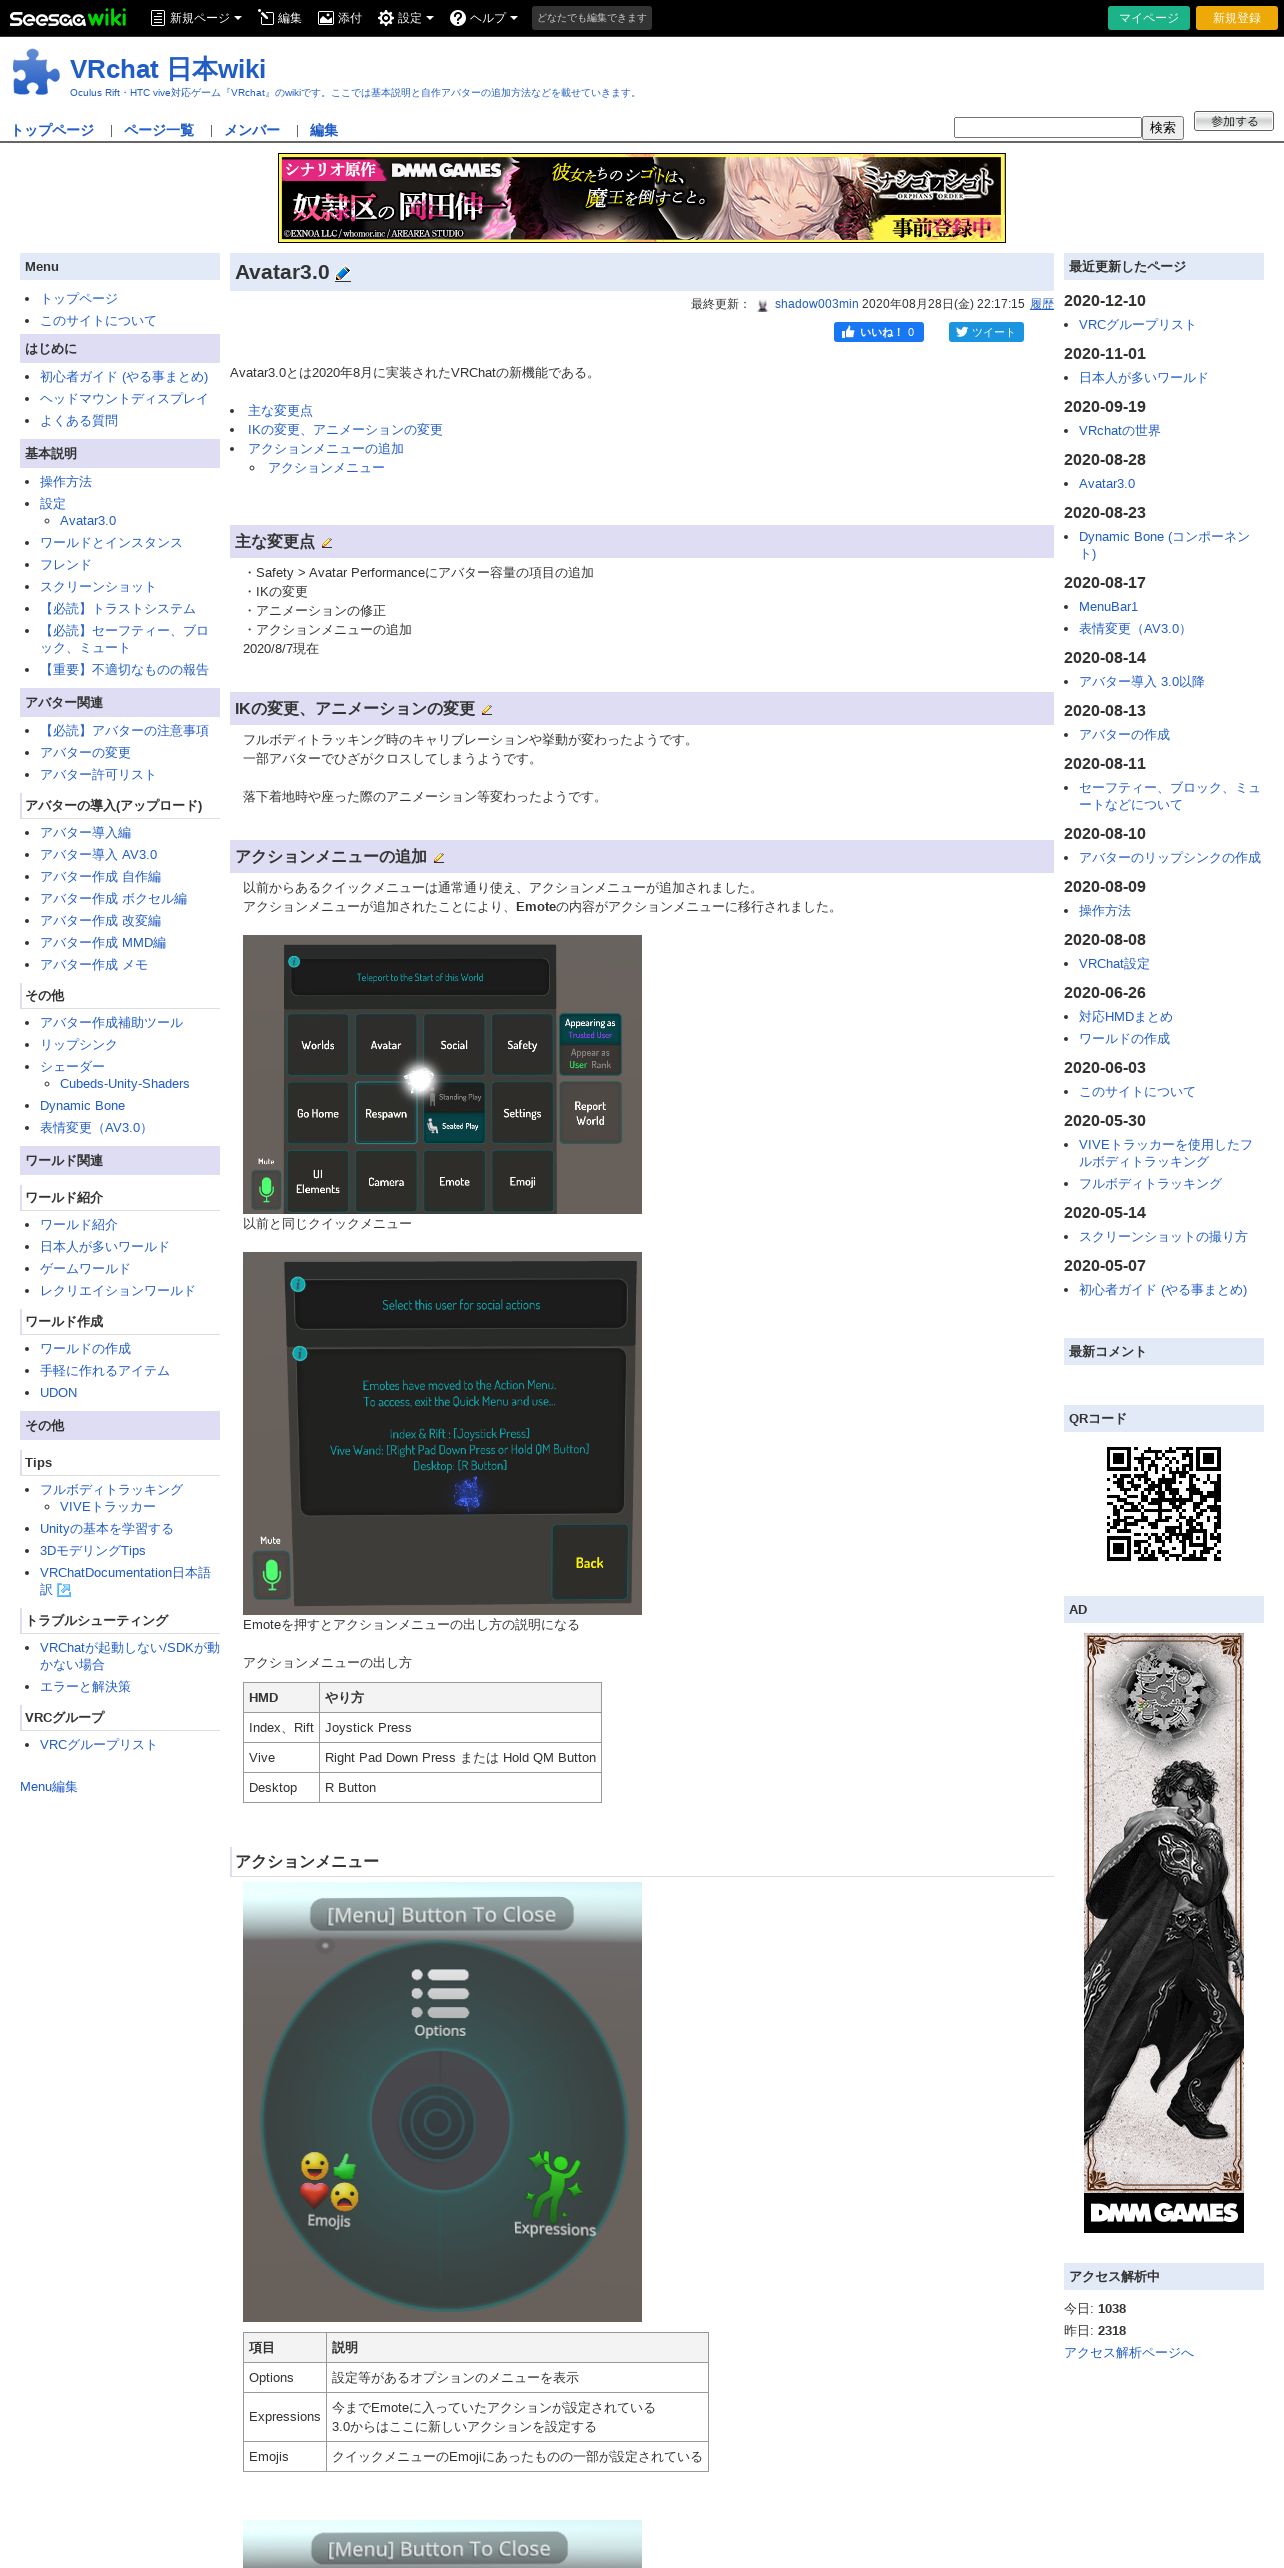Open 表情変更（AV3.0）in recent updates list
The image size is (1284, 2568).
click(x=1135, y=629)
